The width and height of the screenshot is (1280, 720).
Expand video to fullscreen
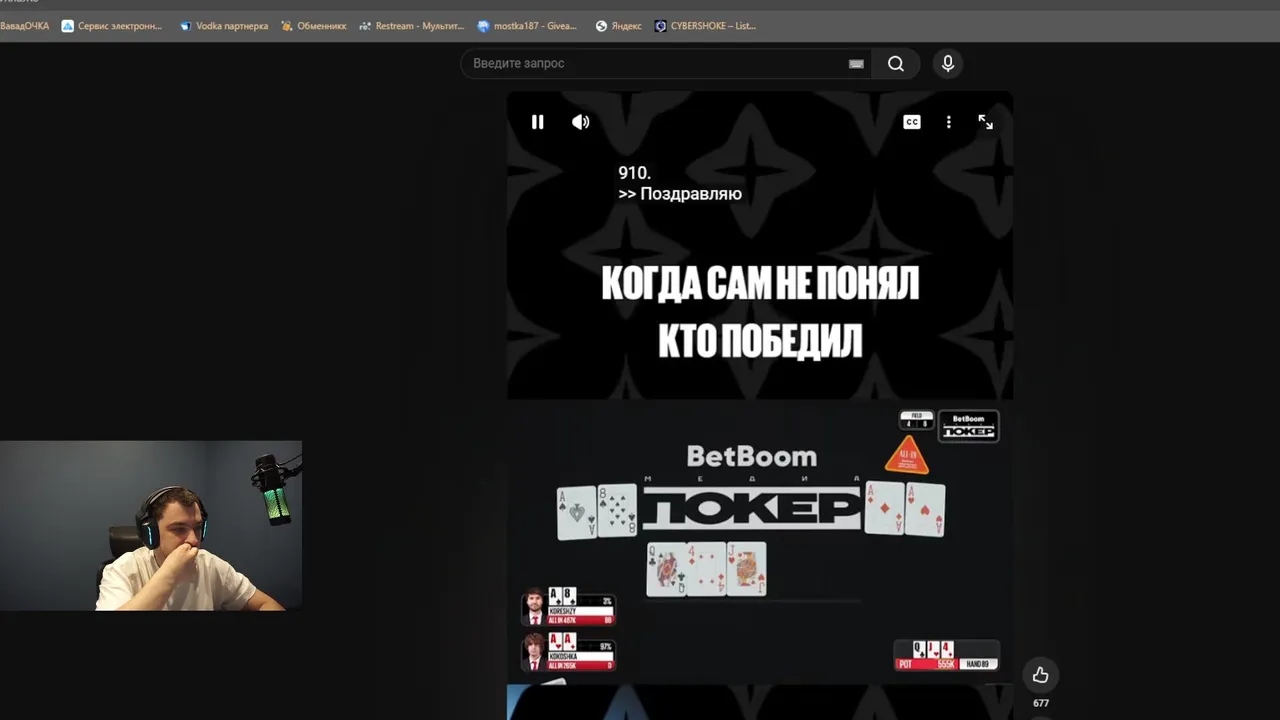pyautogui.click(x=986, y=122)
